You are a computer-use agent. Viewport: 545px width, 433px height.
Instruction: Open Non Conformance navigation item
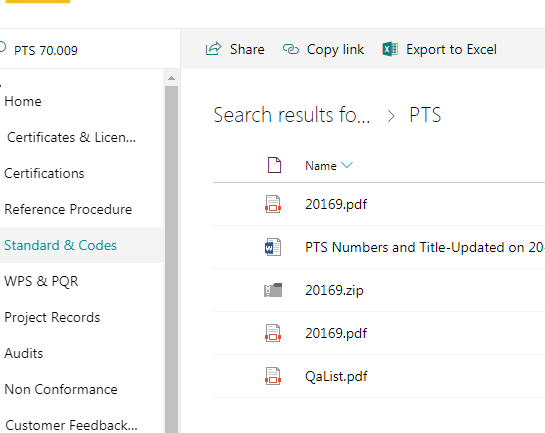(61, 389)
